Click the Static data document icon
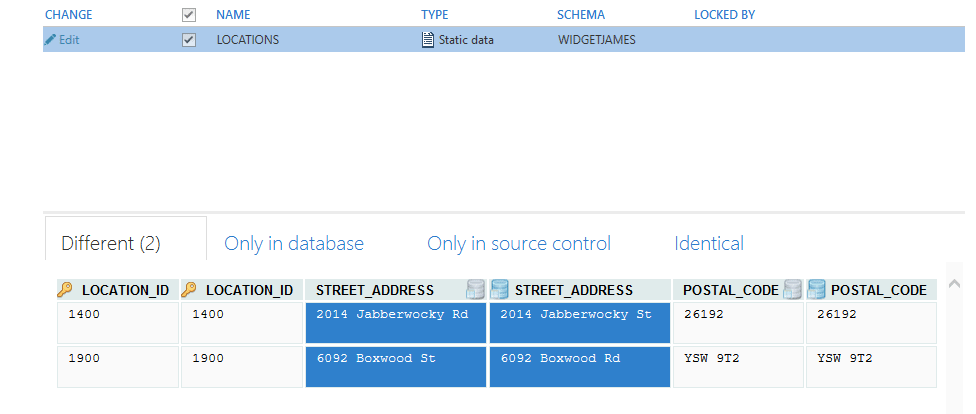976x414 pixels. click(428, 40)
